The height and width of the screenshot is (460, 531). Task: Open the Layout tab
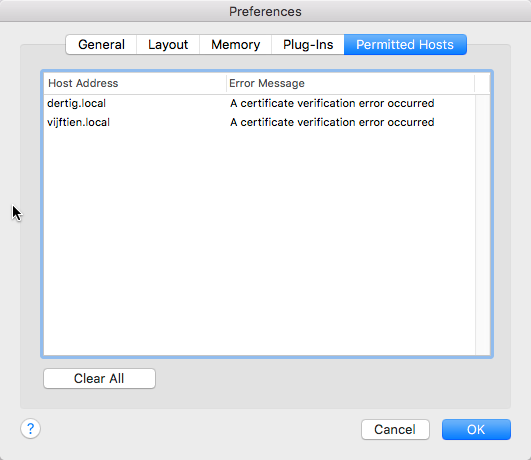click(x=168, y=45)
